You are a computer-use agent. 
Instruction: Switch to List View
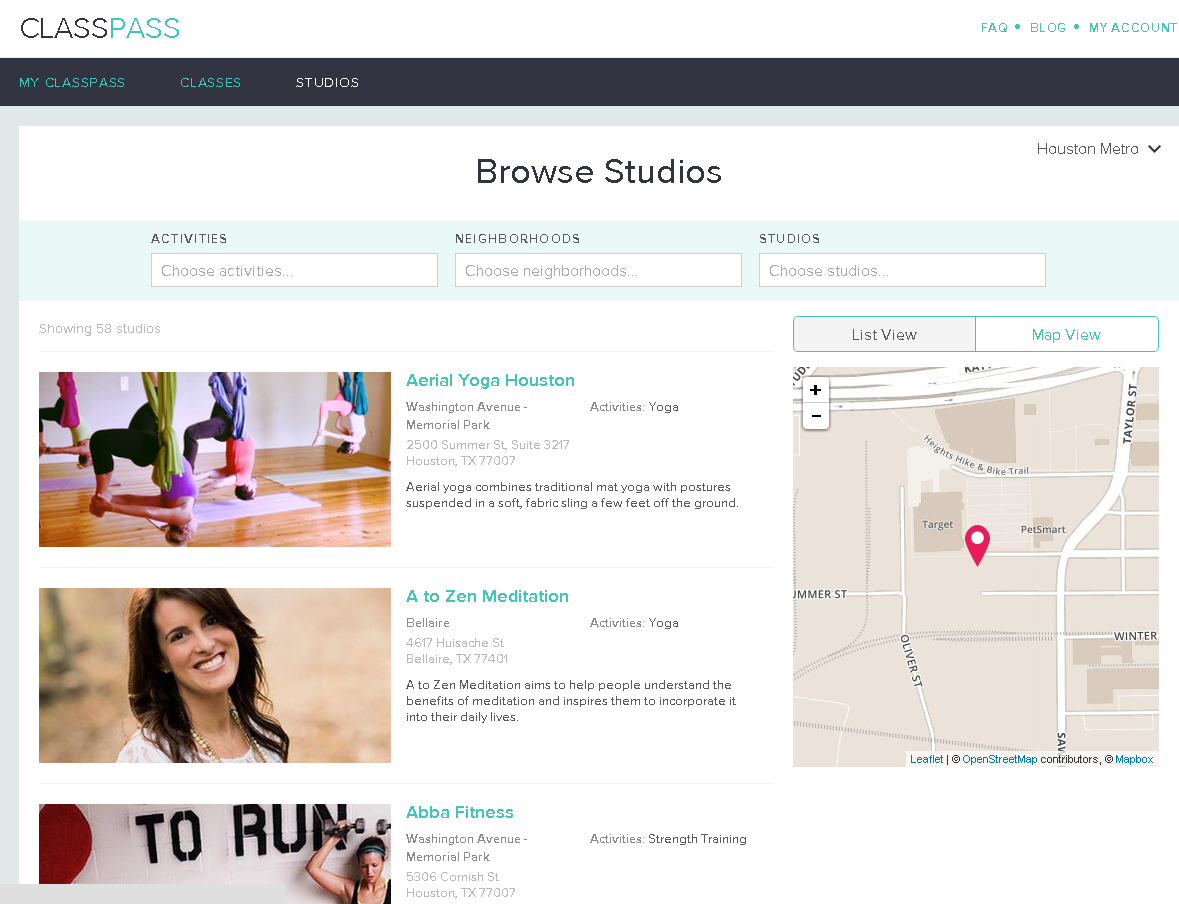pos(884,335)
